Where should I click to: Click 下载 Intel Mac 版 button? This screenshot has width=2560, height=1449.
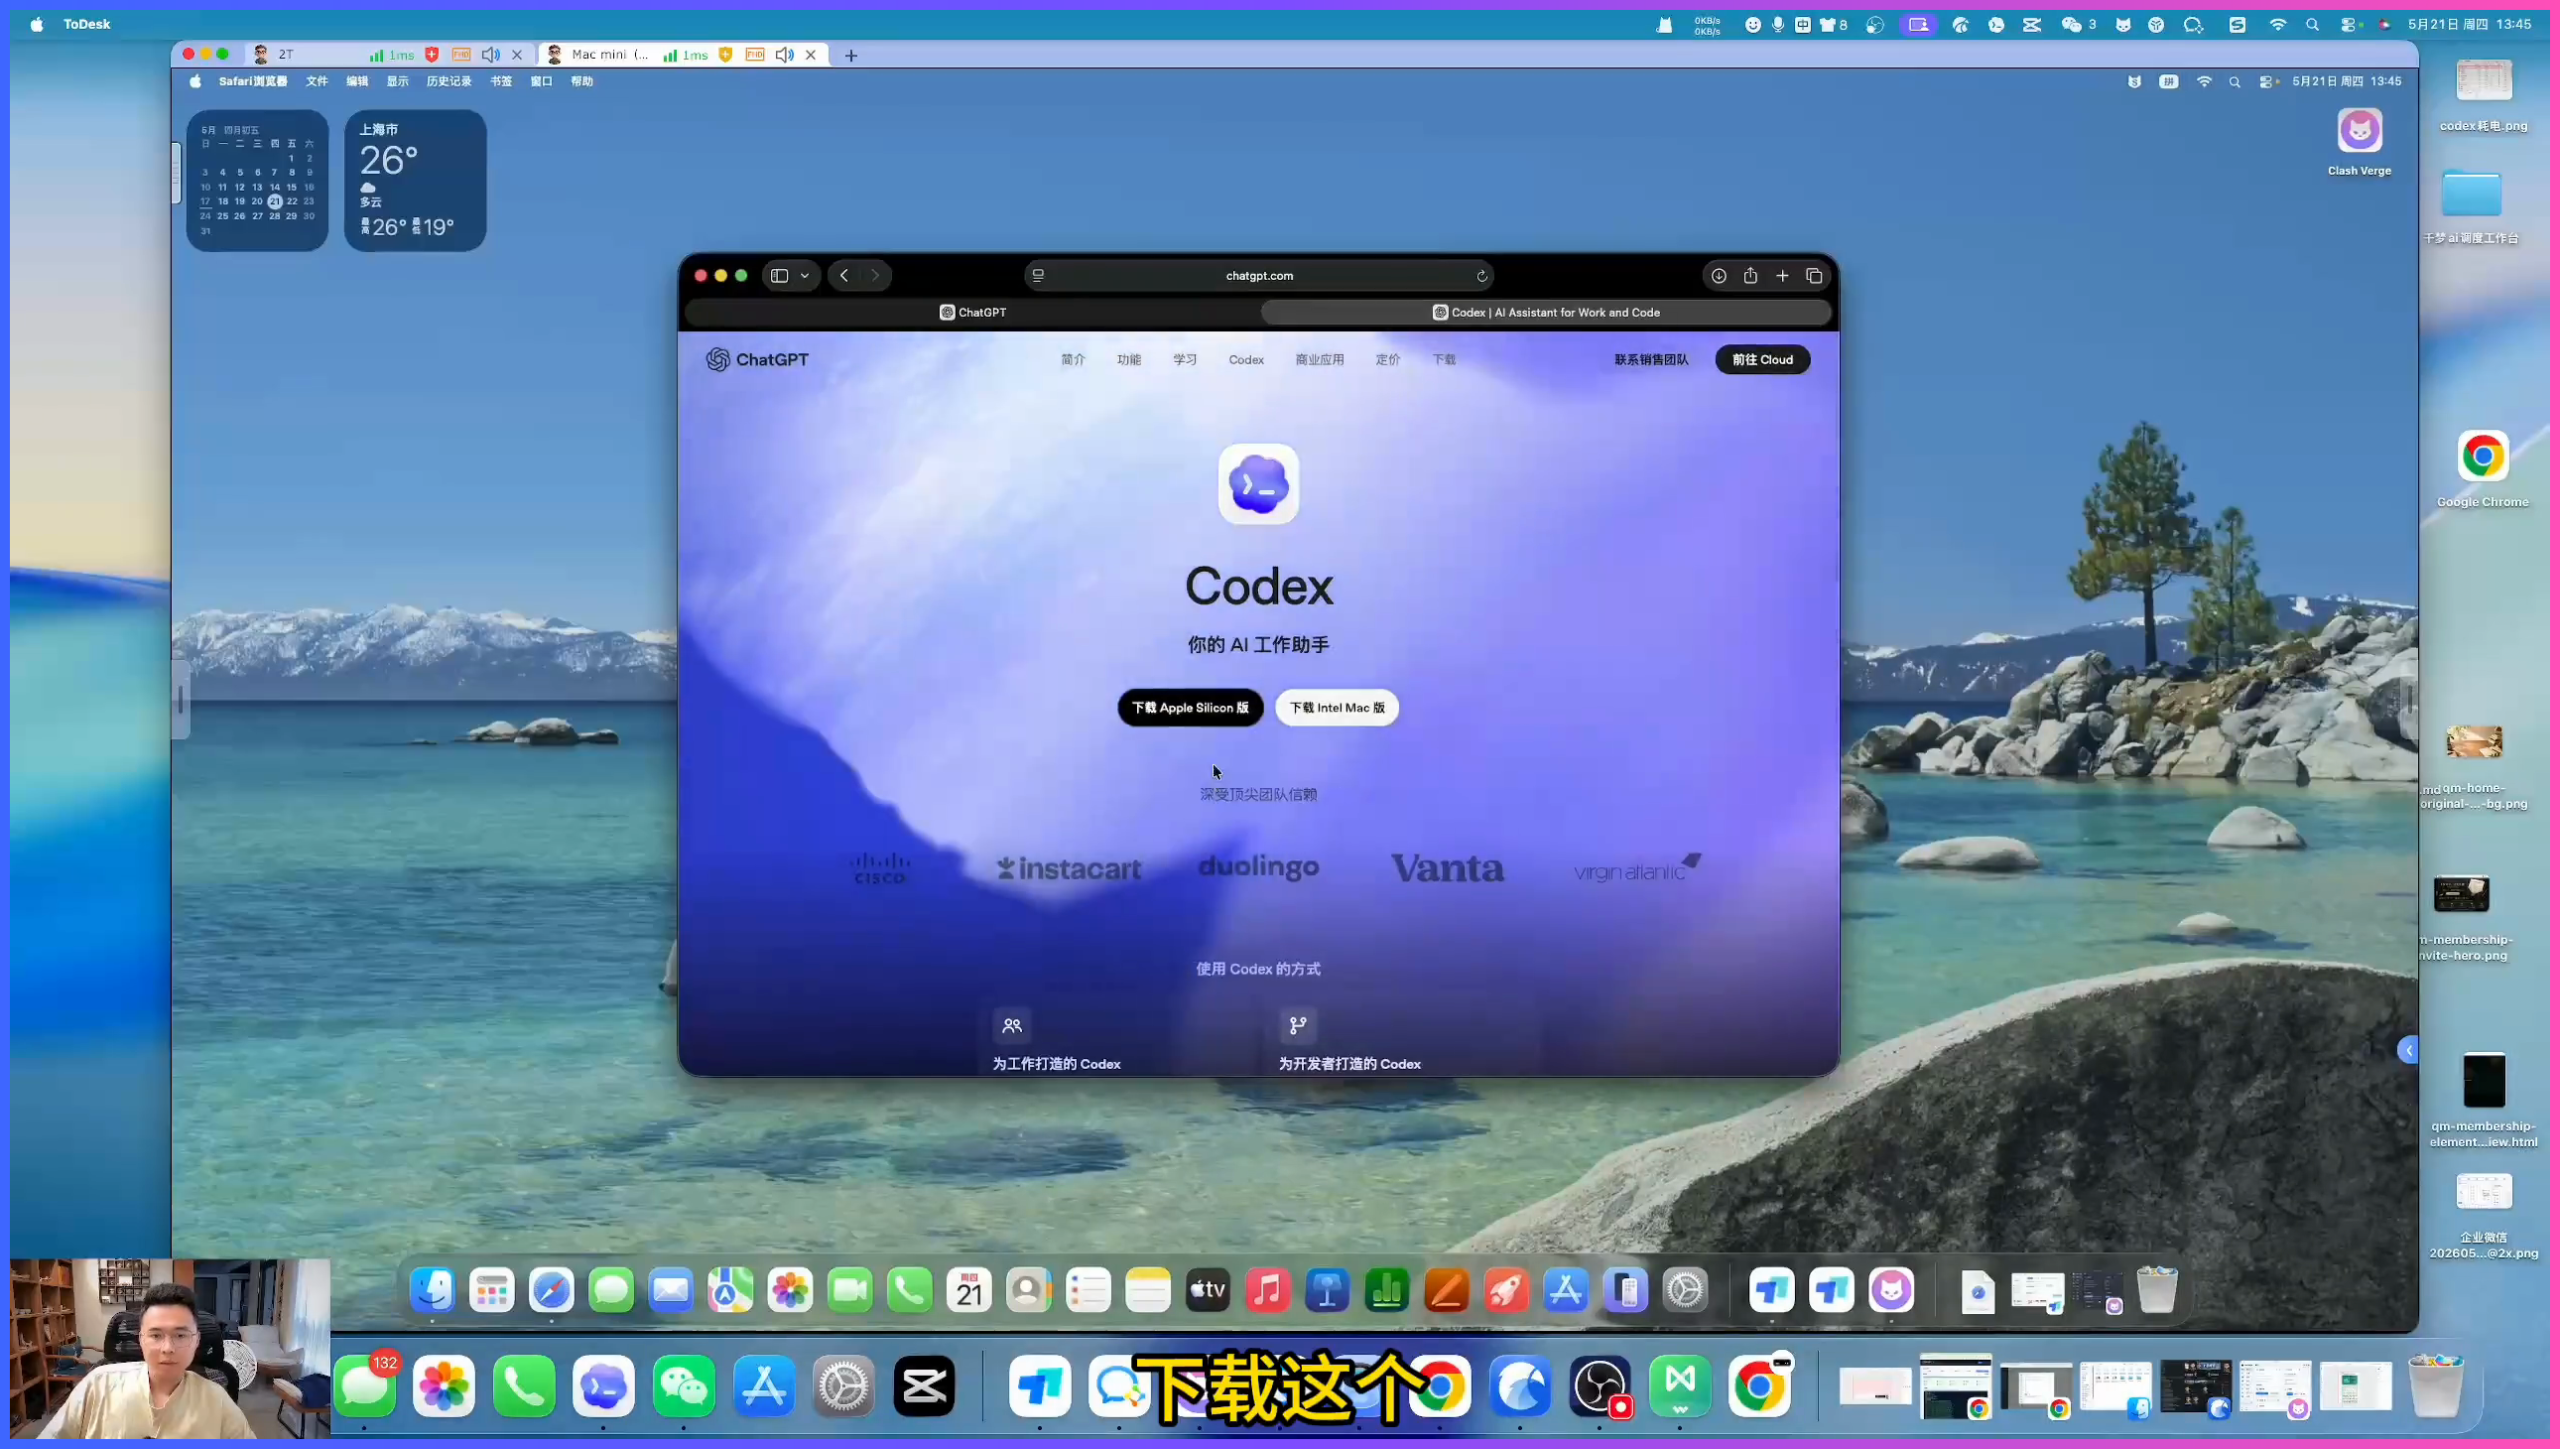(1337, 708)
